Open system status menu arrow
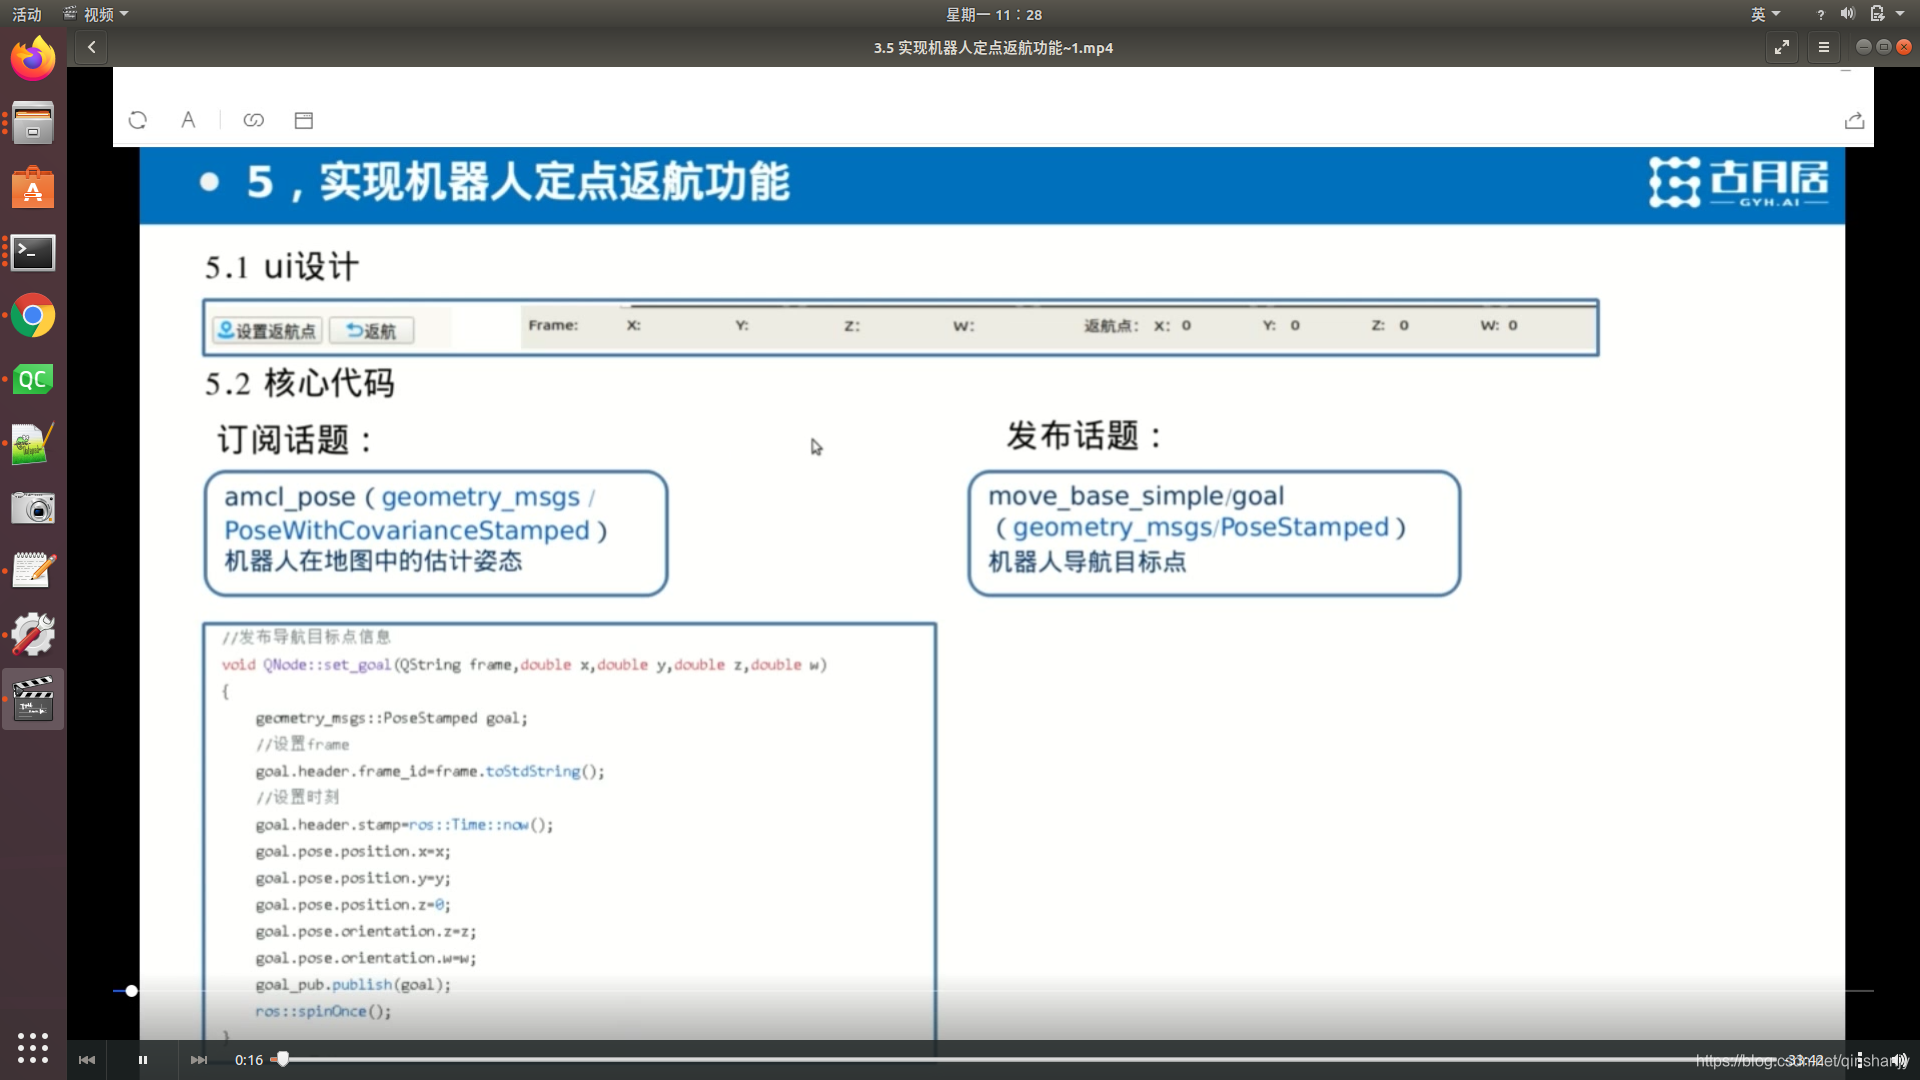The height and width of the screenshot is (1080, 1920). [x=1900, y=14]
